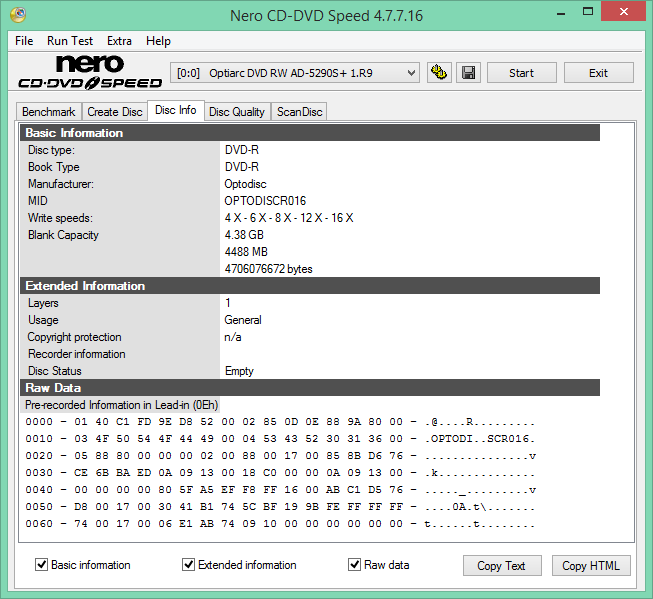Open the Optiarc DVD RW drive dropdown
The height and width of the screenshot is (599, 653).
click(295, 73)
